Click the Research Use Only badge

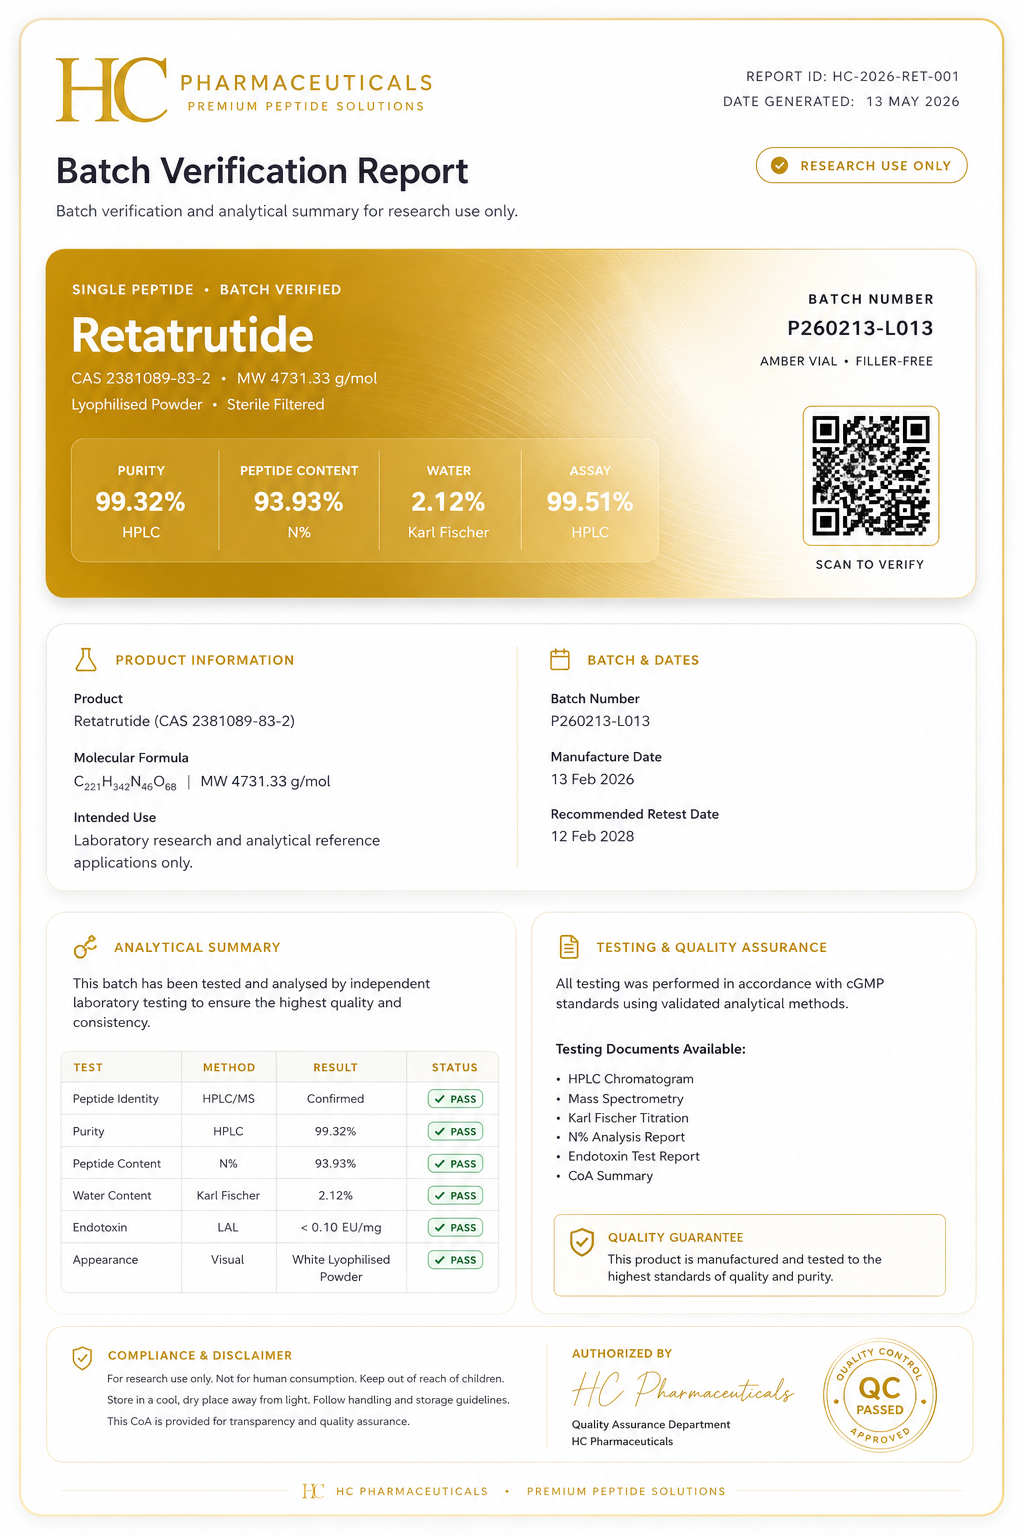861,166
